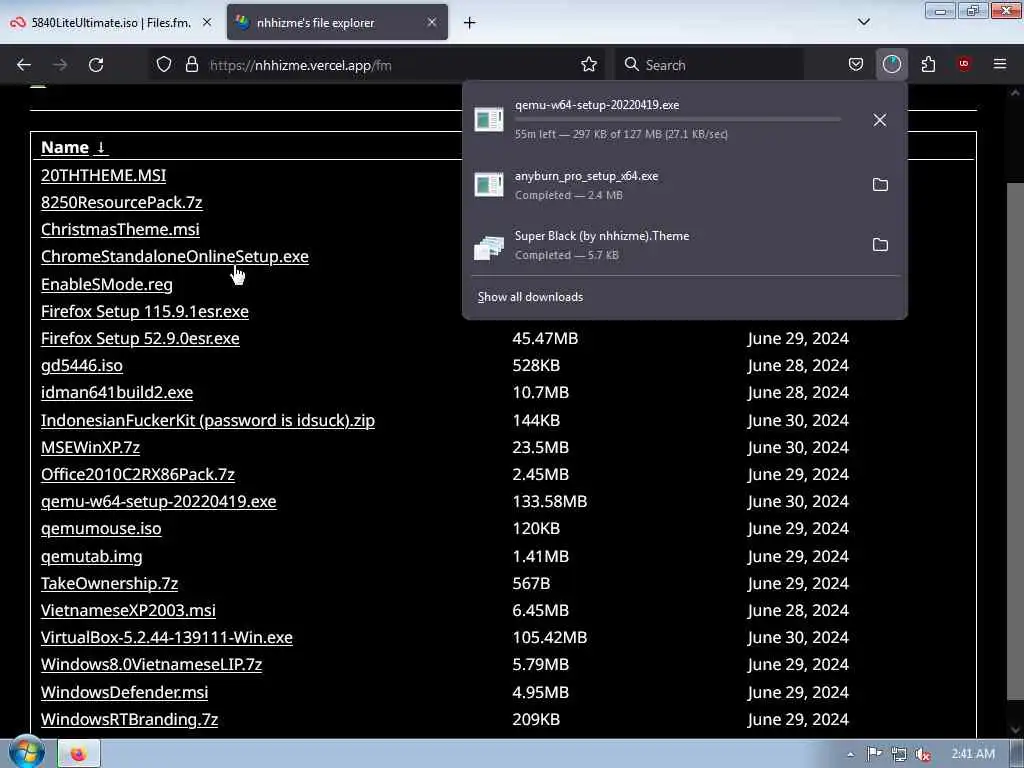Click the Super Black Theme download entry
1024x768 pixels.
[x=665, y=246]
